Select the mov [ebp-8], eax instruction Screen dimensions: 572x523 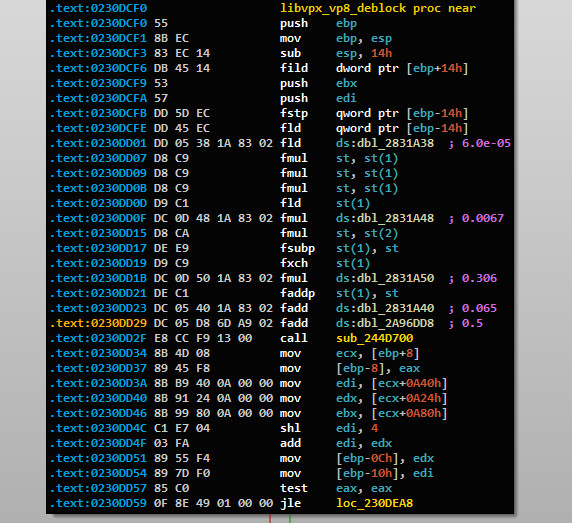(349, 368)
